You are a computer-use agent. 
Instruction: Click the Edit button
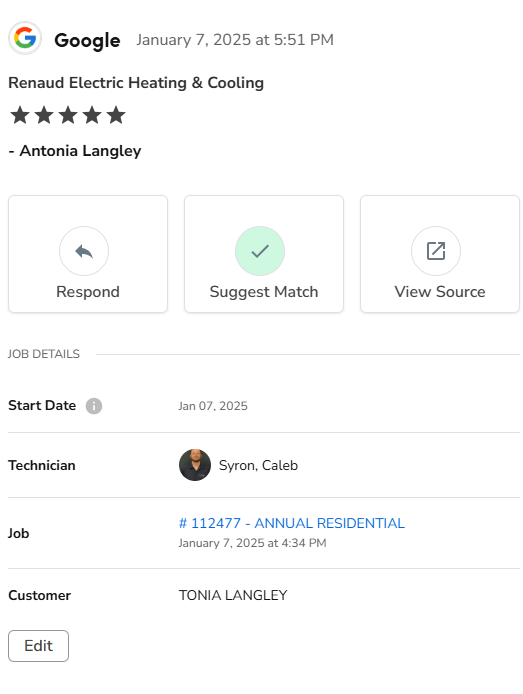38,646
